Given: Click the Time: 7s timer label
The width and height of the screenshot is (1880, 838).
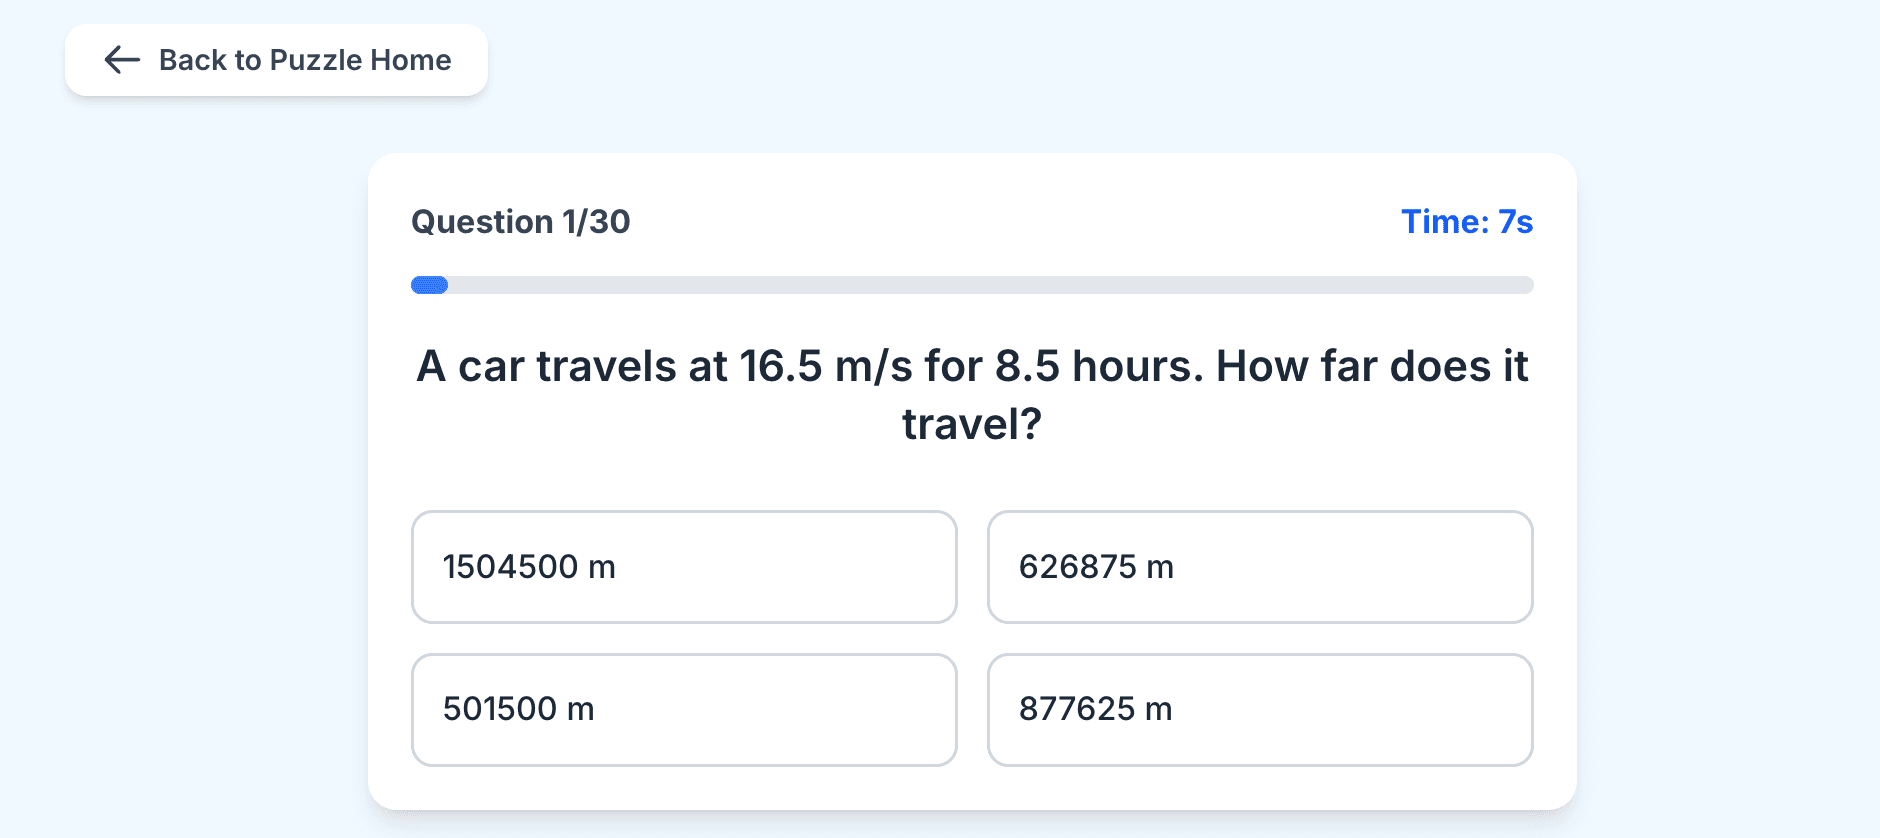Looking at the screenshot, I should (1466, 222).
